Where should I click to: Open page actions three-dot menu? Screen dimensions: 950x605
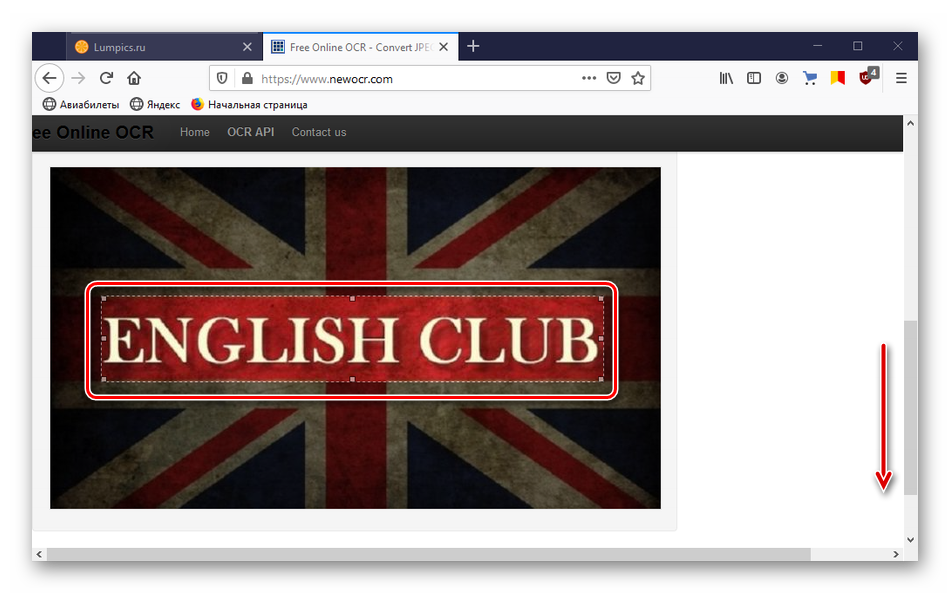589,78
